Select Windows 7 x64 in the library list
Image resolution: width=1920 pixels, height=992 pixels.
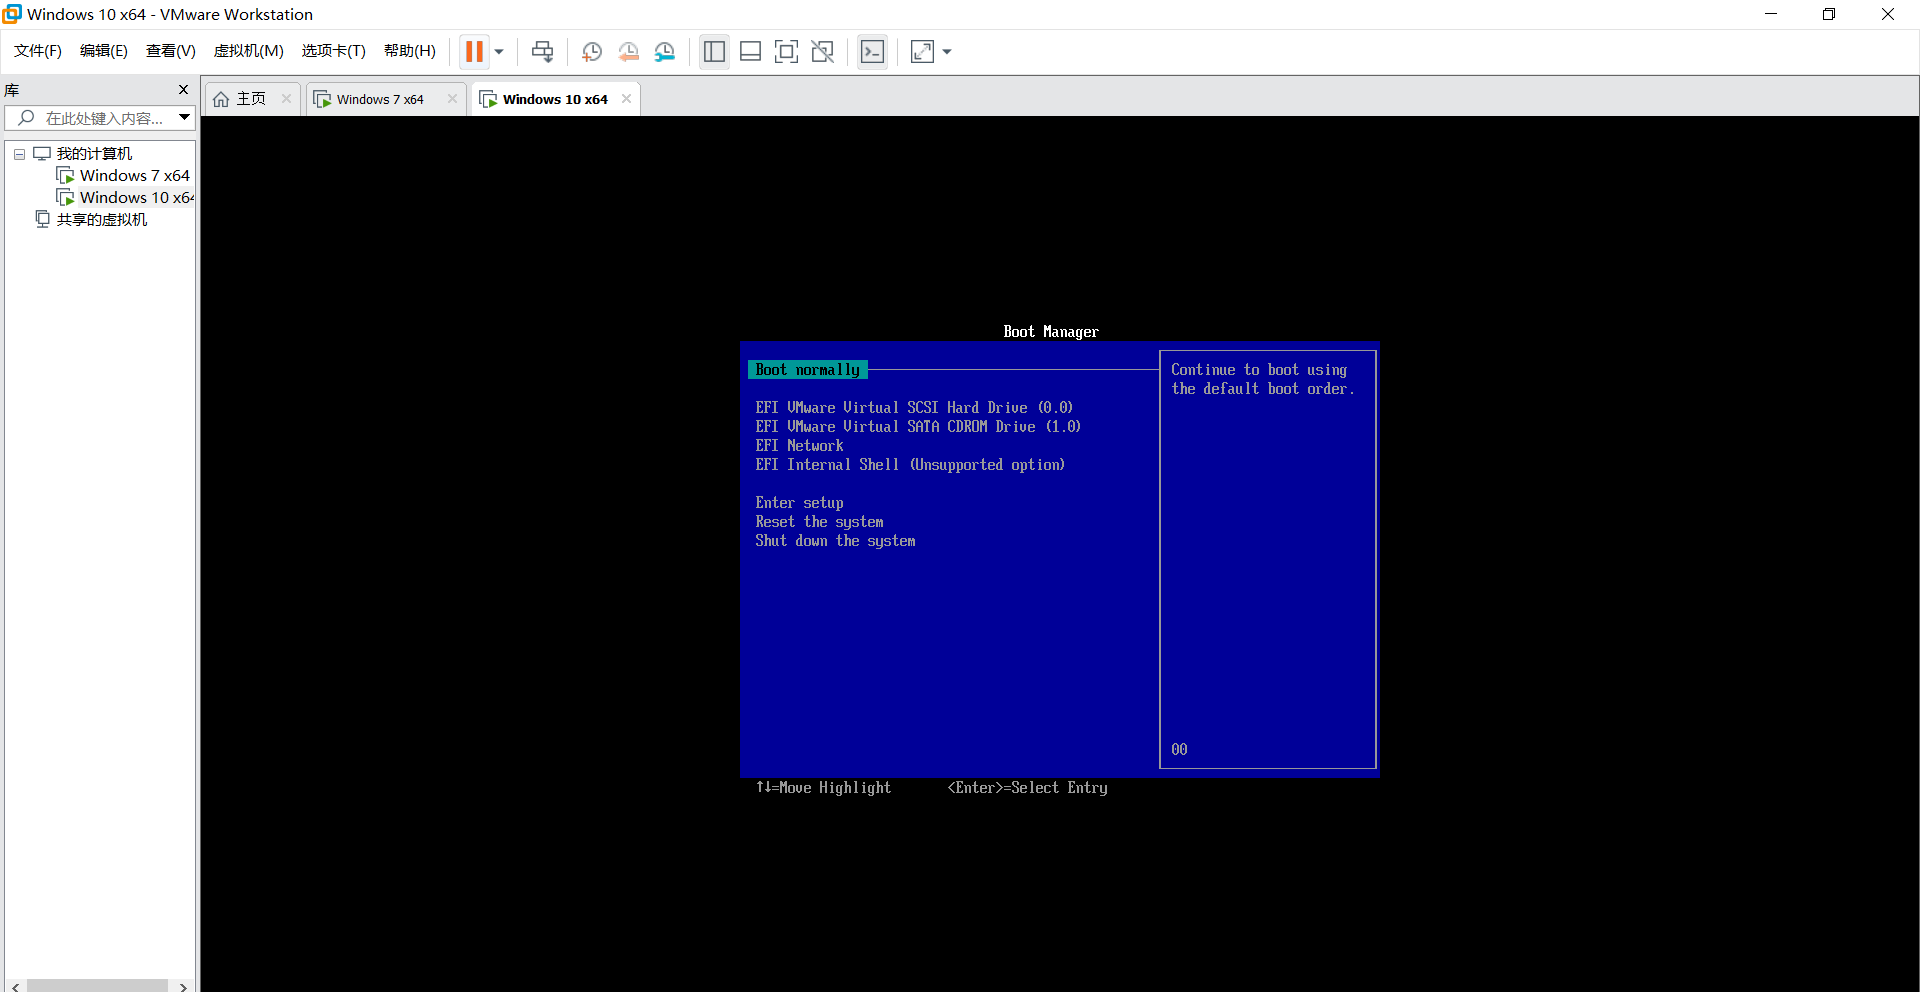pyautogui.click(x=133, y=175)
